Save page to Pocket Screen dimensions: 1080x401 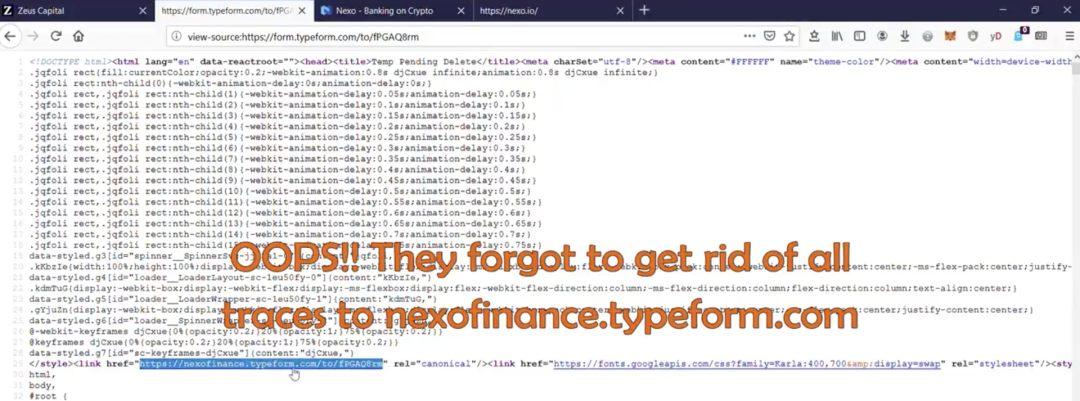click(x=769, y=36)
